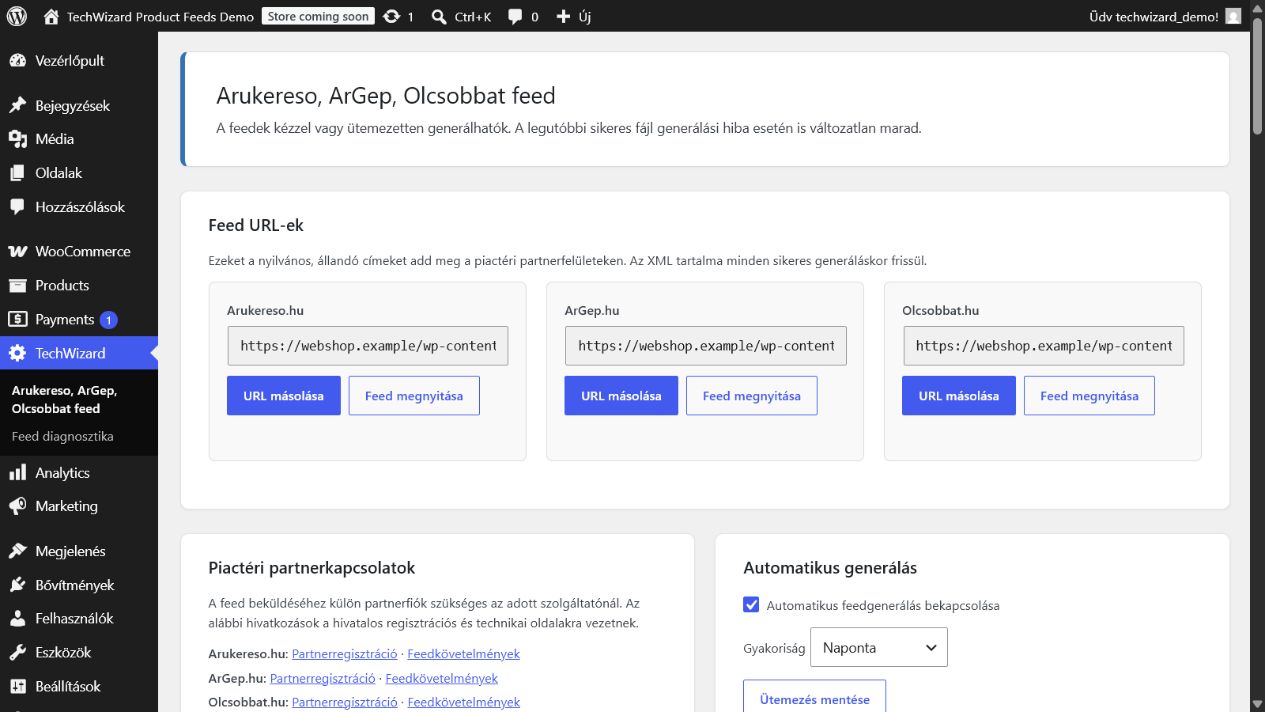Copy the Arukereso.hu feed URL
This screenshot has height=712, width=1265.
pyautogui.click(x=283, y=396)
